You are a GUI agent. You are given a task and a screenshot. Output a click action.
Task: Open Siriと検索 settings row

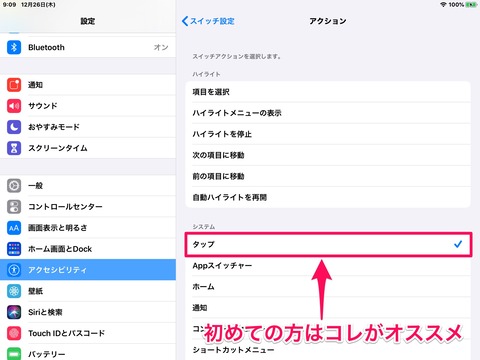(x=88, y=312)
